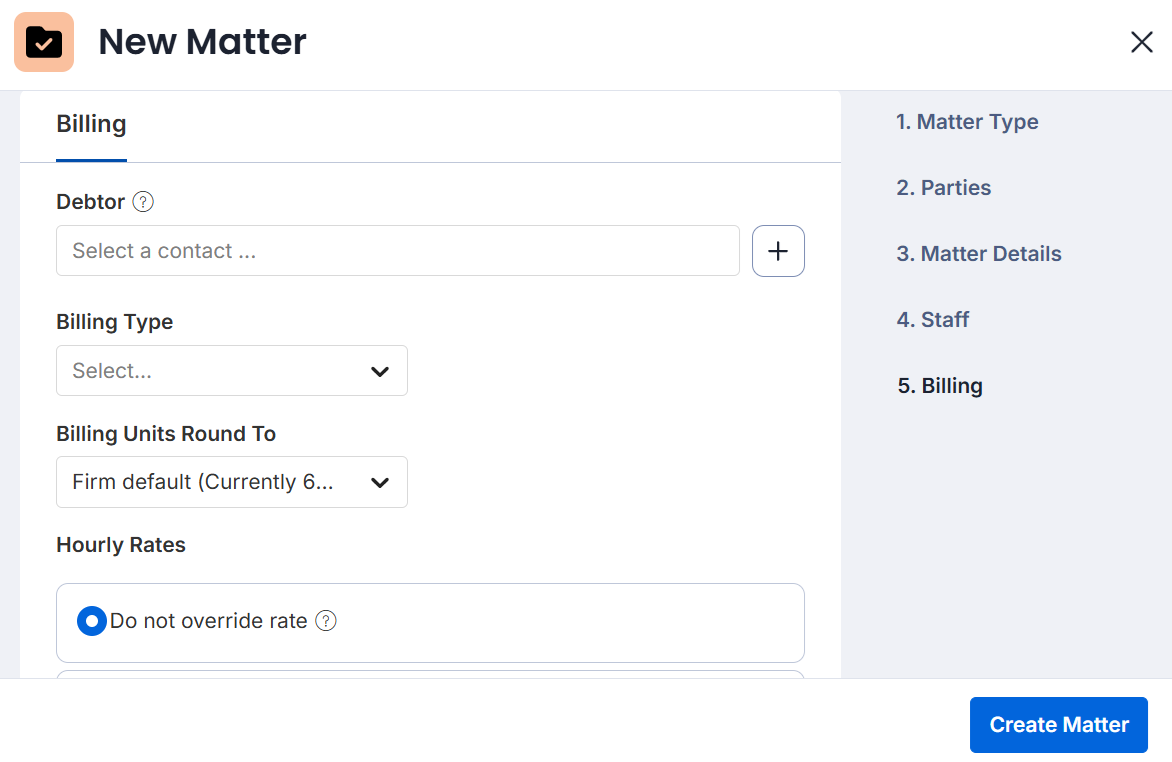Select step 5 Billing in sidebar

[940, 386]
